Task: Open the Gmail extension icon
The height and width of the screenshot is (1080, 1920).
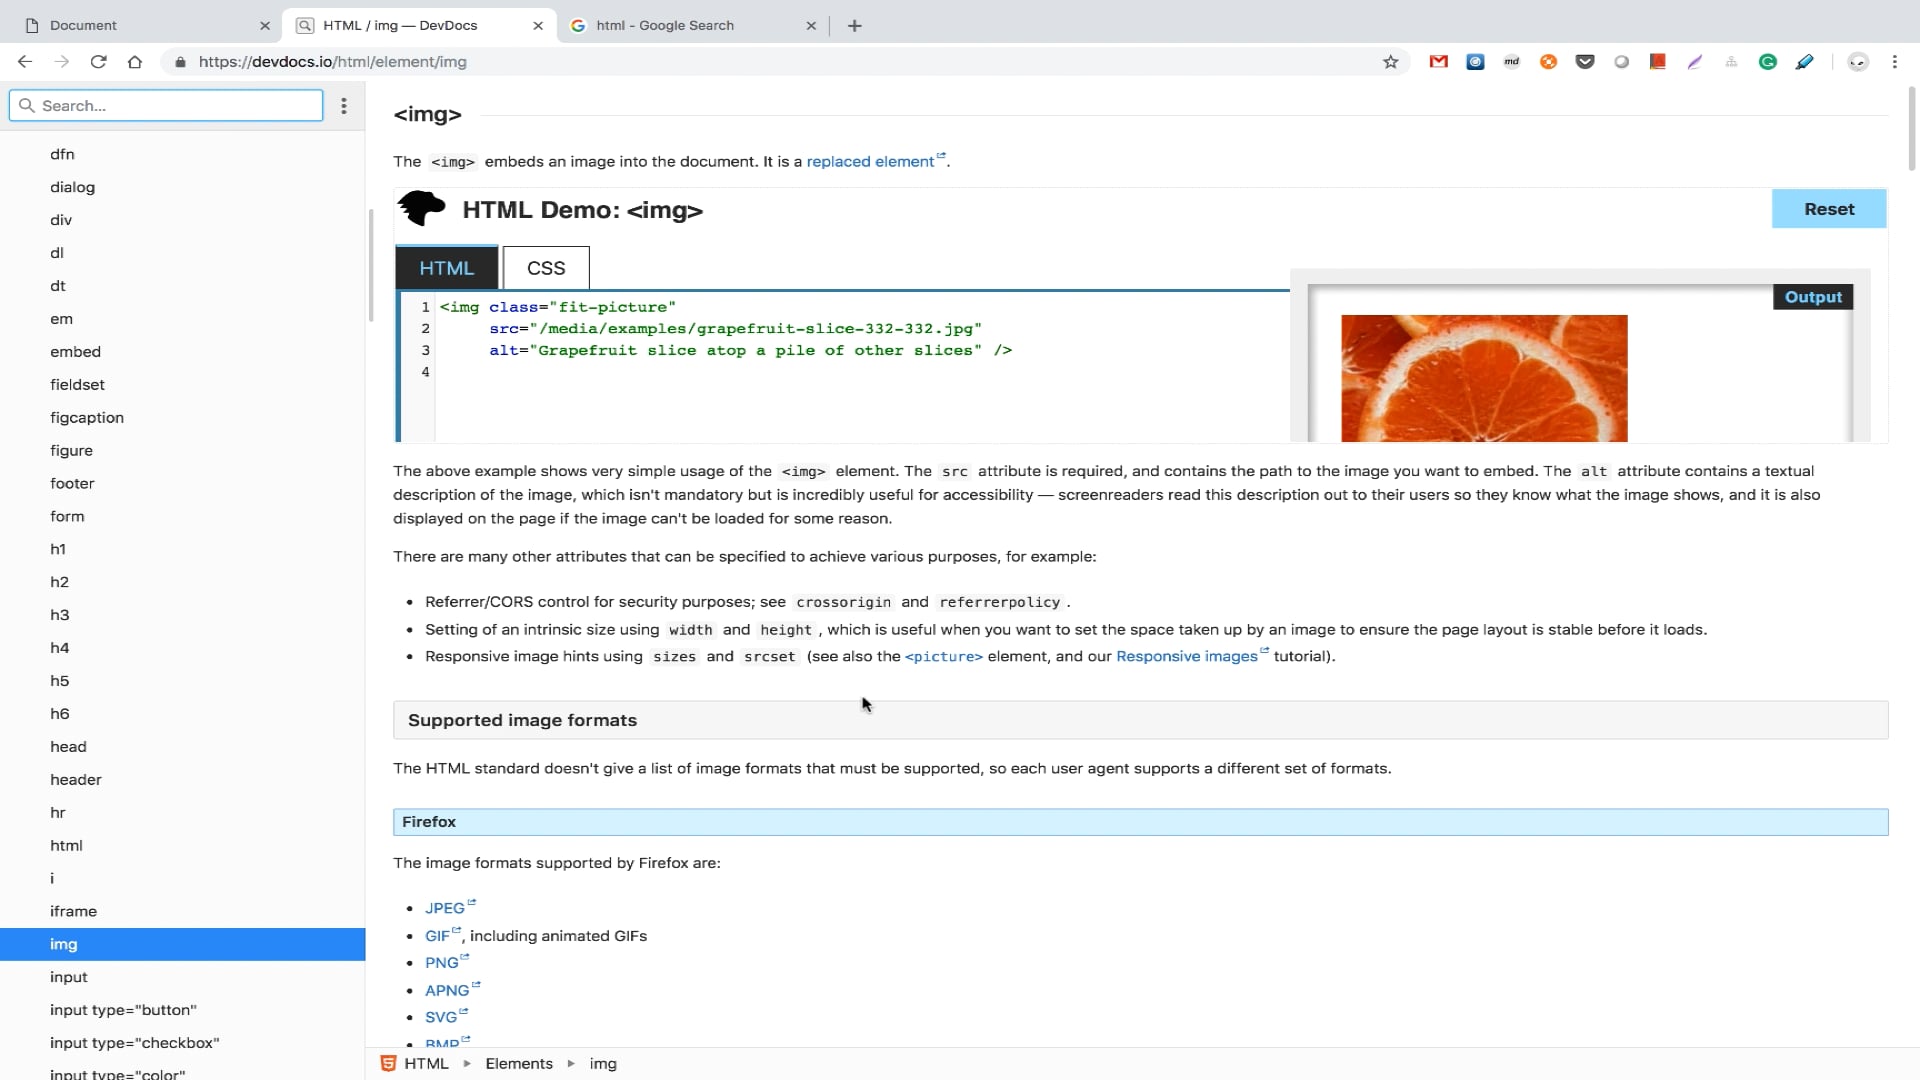Action: pyautogui.click(x=1438, y=61)
